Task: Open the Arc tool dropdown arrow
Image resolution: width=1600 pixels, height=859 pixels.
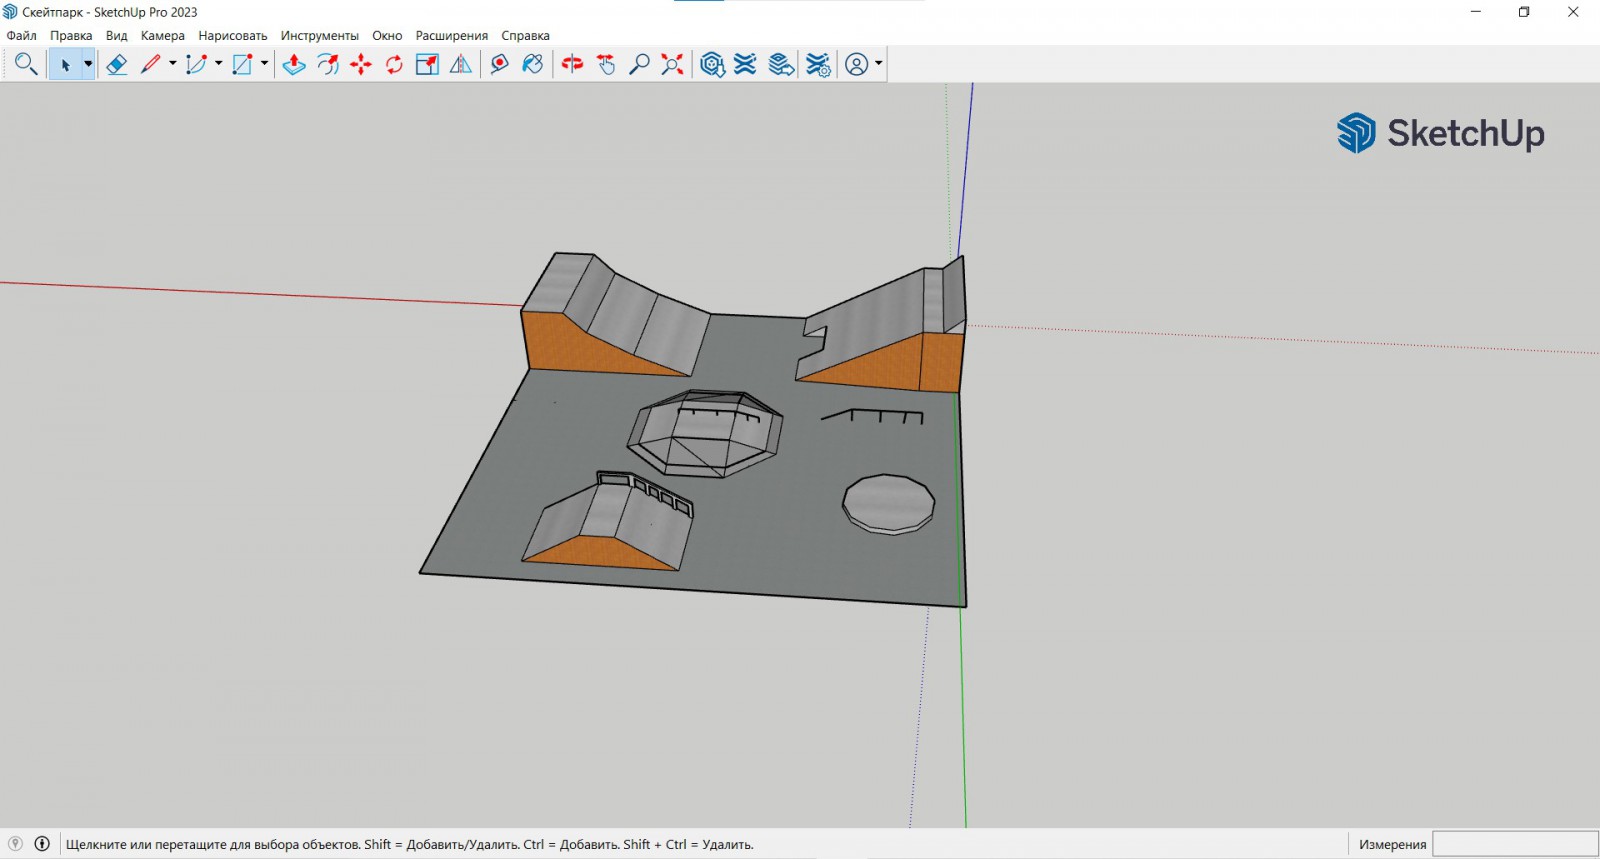Action: click(218, 65)
